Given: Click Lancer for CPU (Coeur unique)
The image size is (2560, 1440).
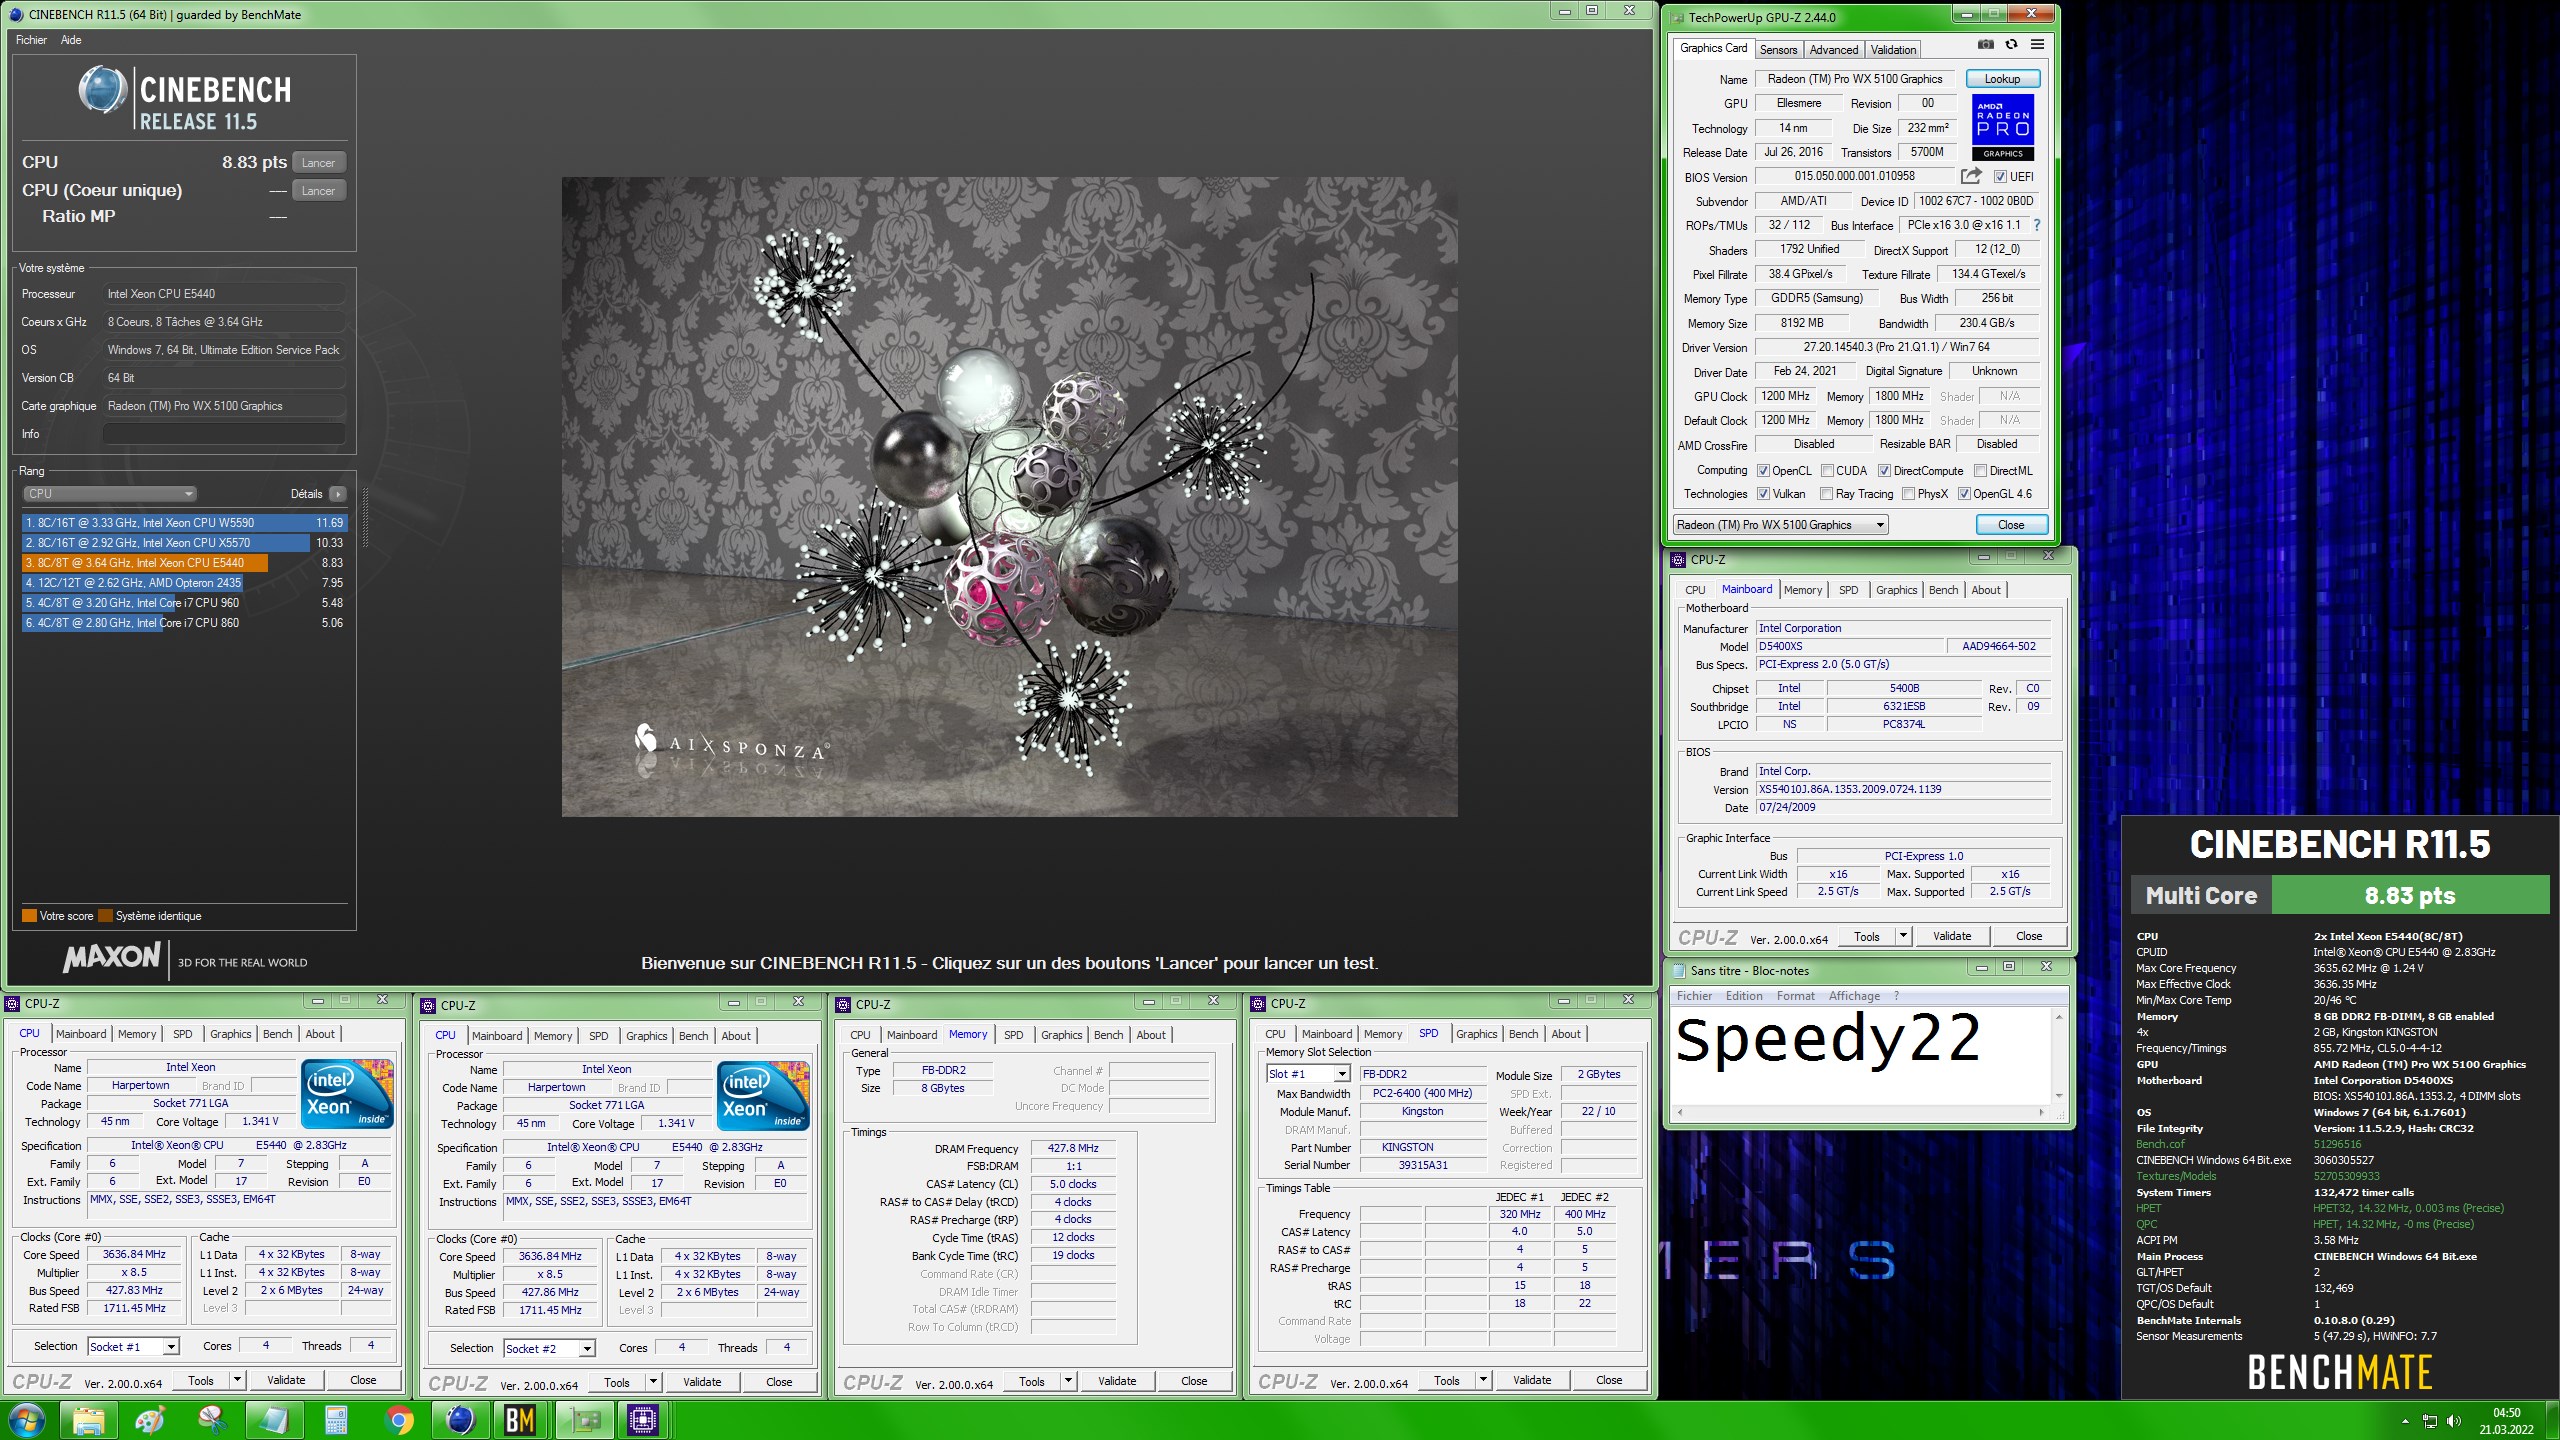Looking at the screenshot, I should (x=318, y=191).
